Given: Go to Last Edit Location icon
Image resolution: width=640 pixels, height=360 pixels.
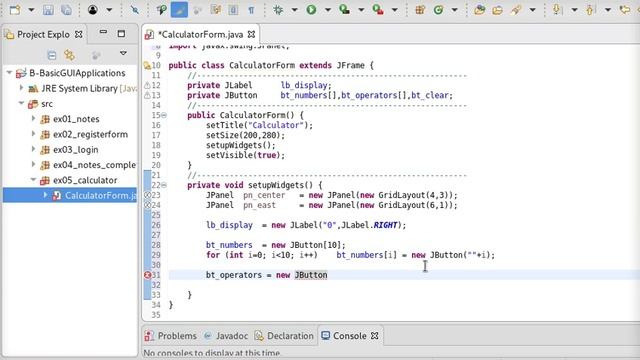Looking at the screenshot, I should pos(624,10).
